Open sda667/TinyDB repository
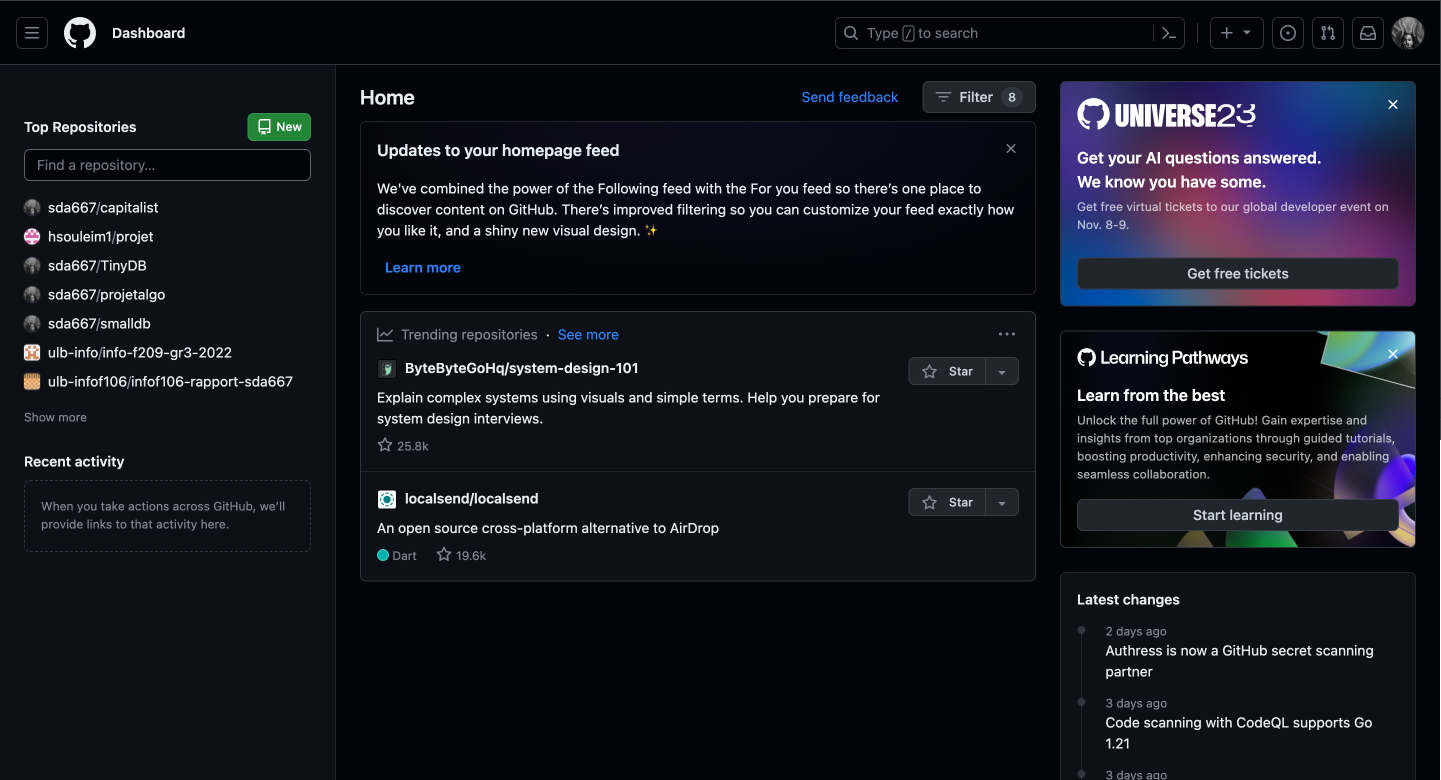The image size is (1441, 780). pyautogui.click(x=97, y=266)
